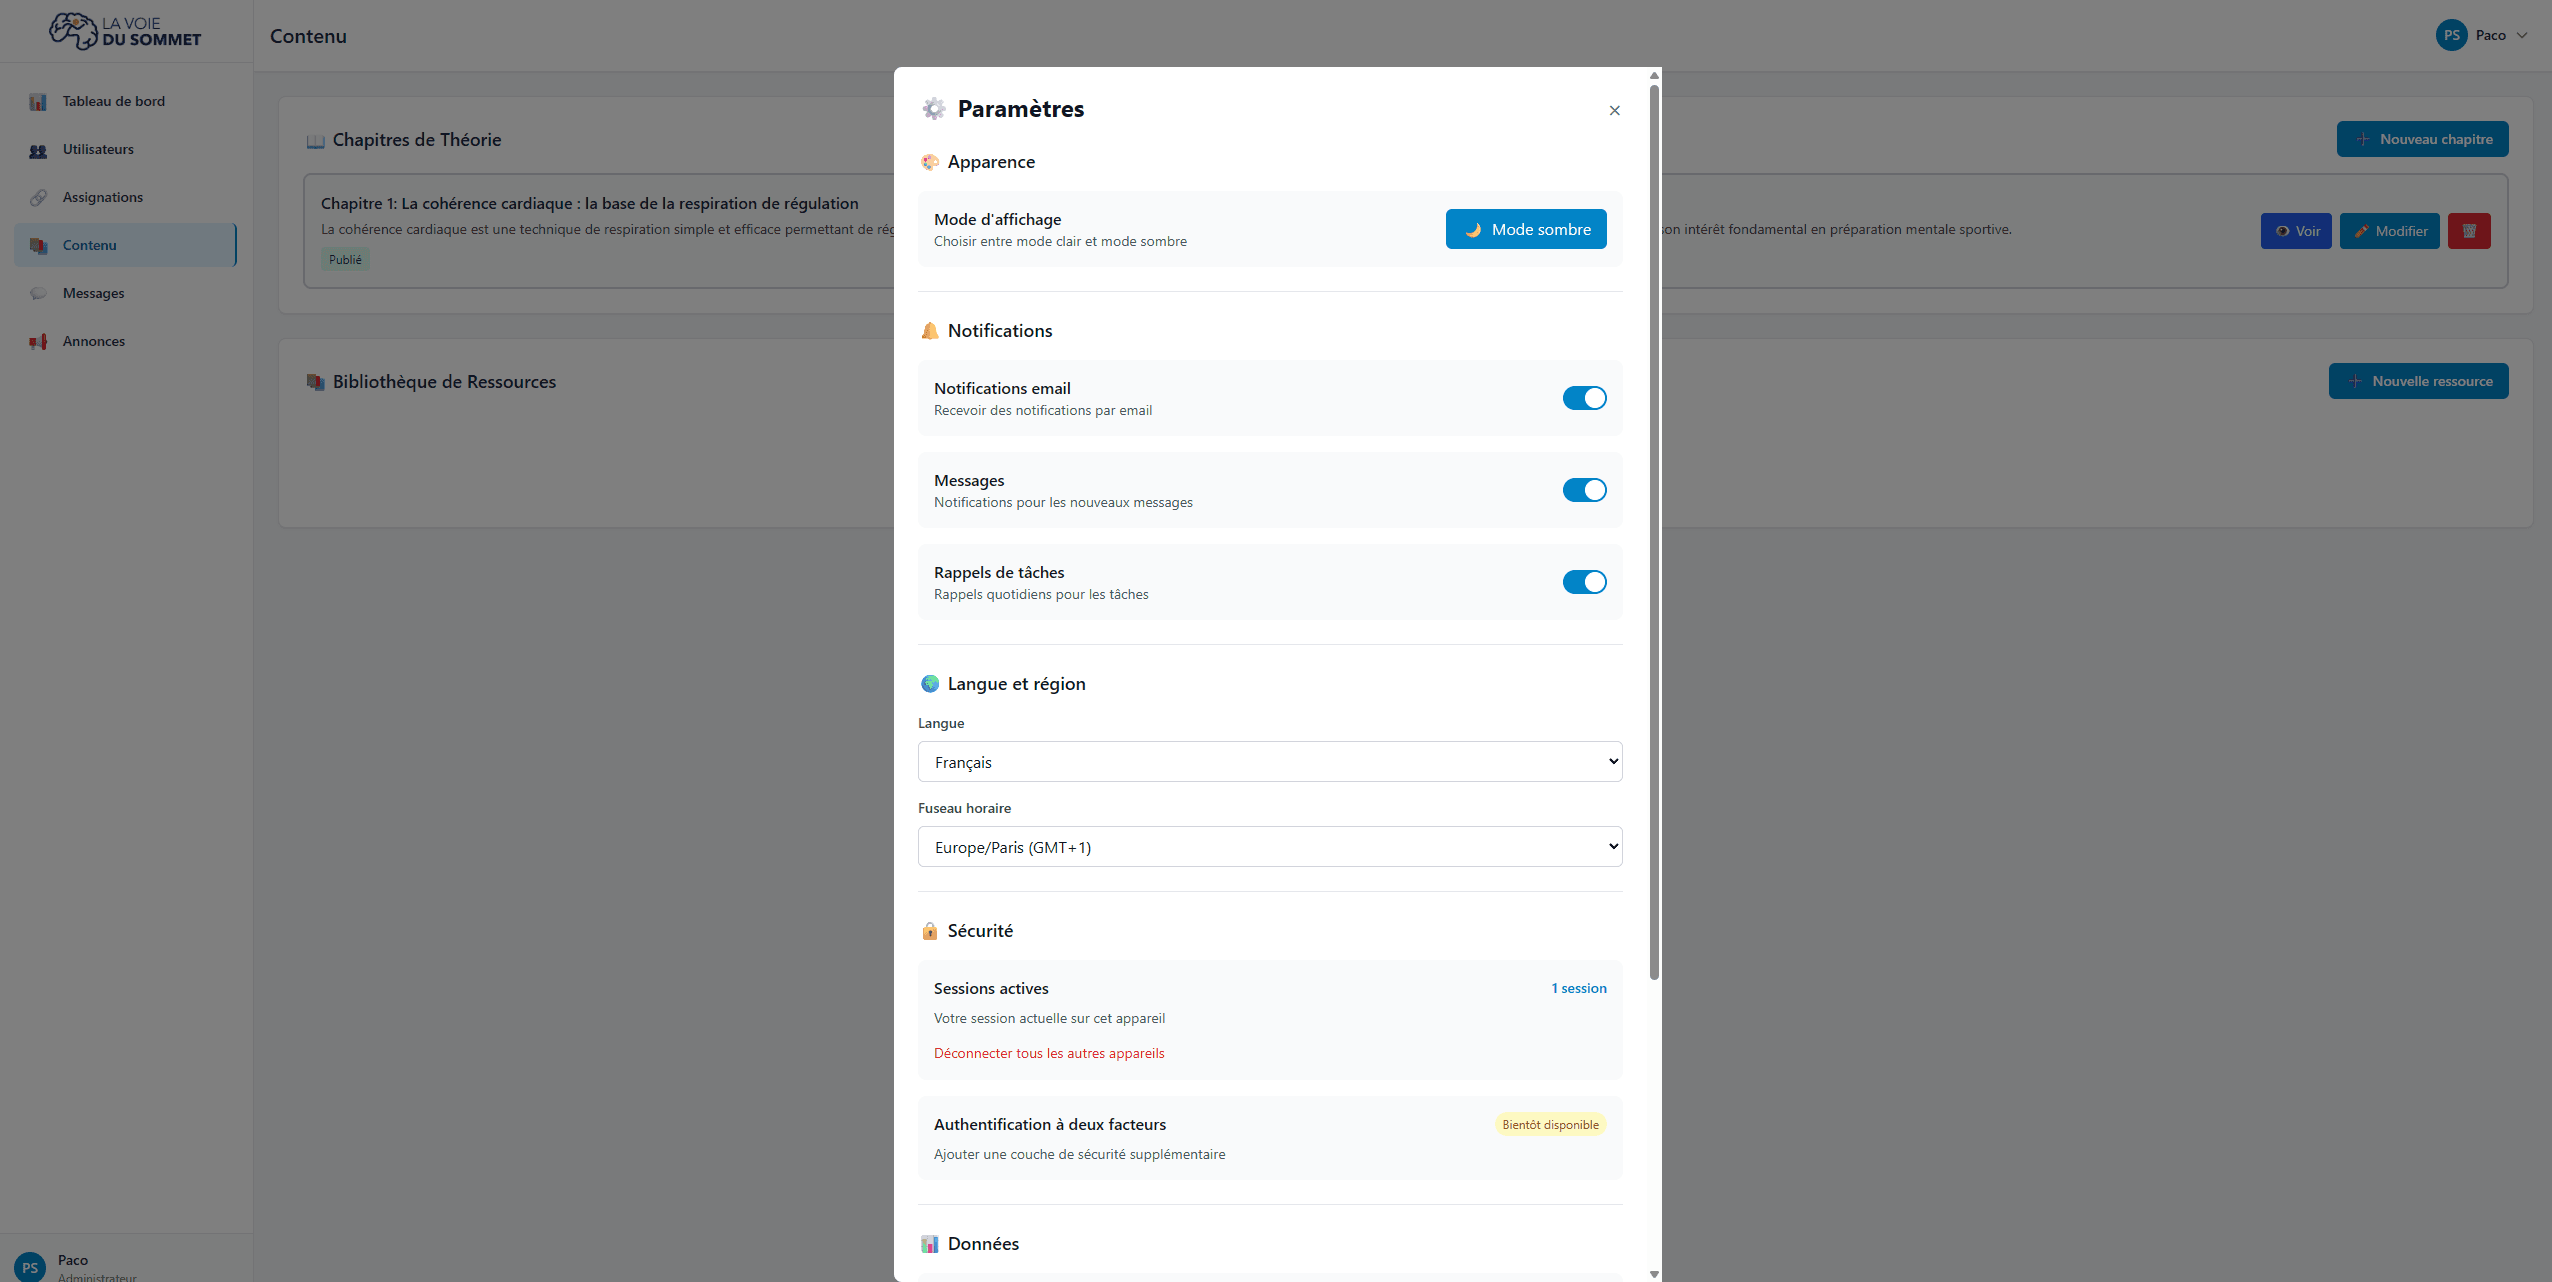Click Déconnecter tous les autres appareils link
The height and width of the screenshot is (1282, 2552).
coord(1048,1053)
